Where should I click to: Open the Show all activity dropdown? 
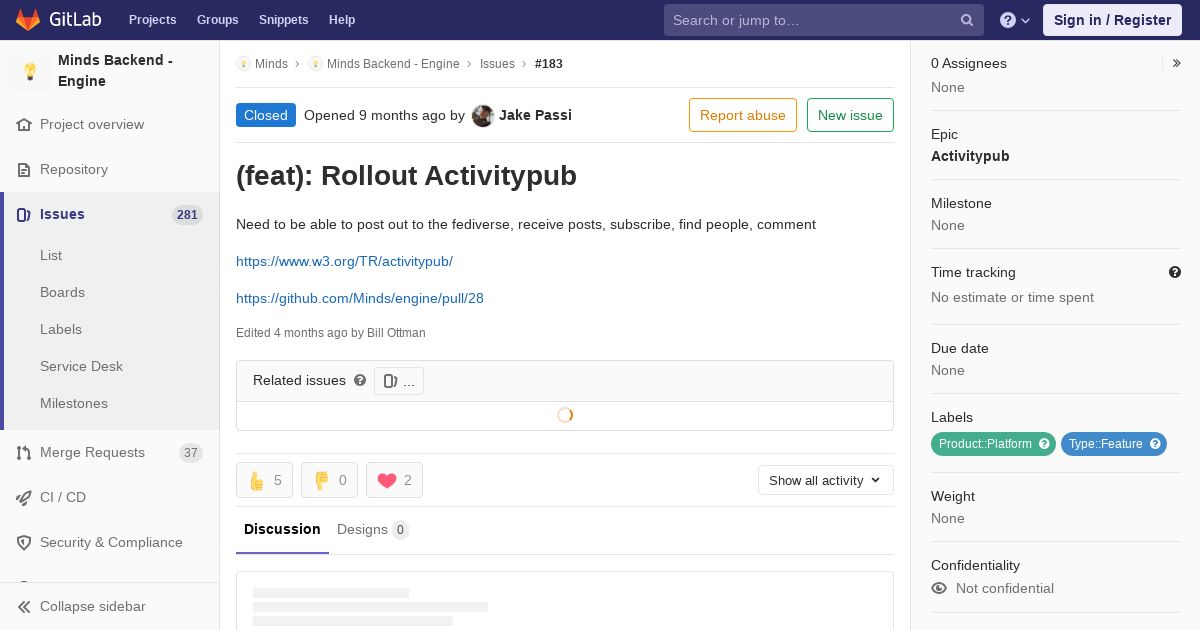[x=826, y=480]
